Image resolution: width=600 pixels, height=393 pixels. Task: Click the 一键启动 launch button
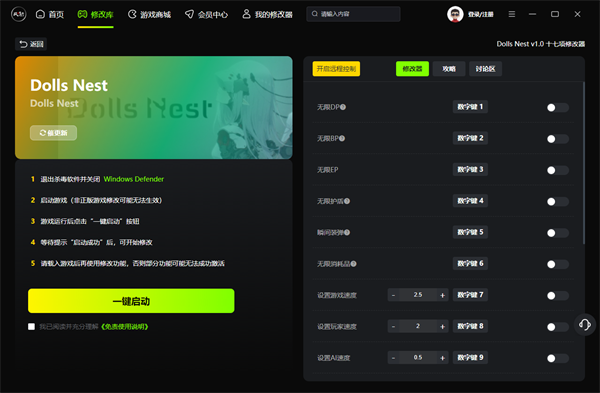(131, 301)
